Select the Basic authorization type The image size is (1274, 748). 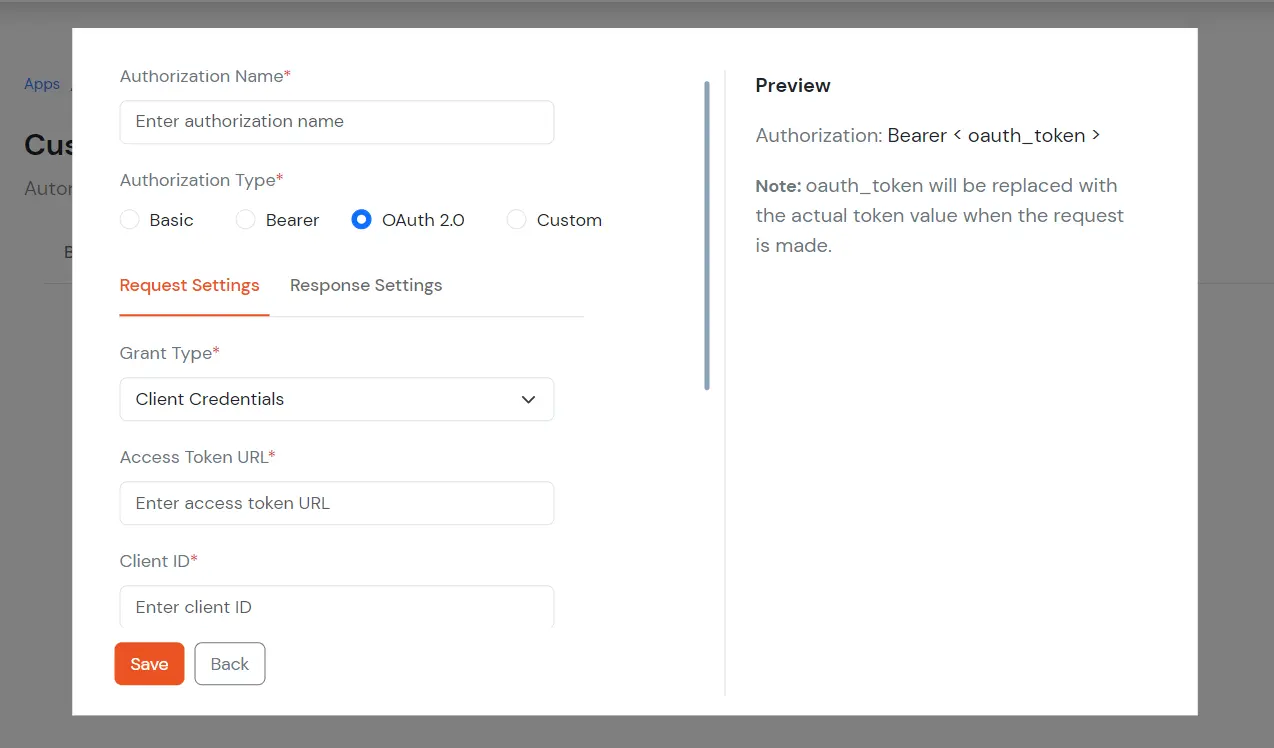coord(130,220)
